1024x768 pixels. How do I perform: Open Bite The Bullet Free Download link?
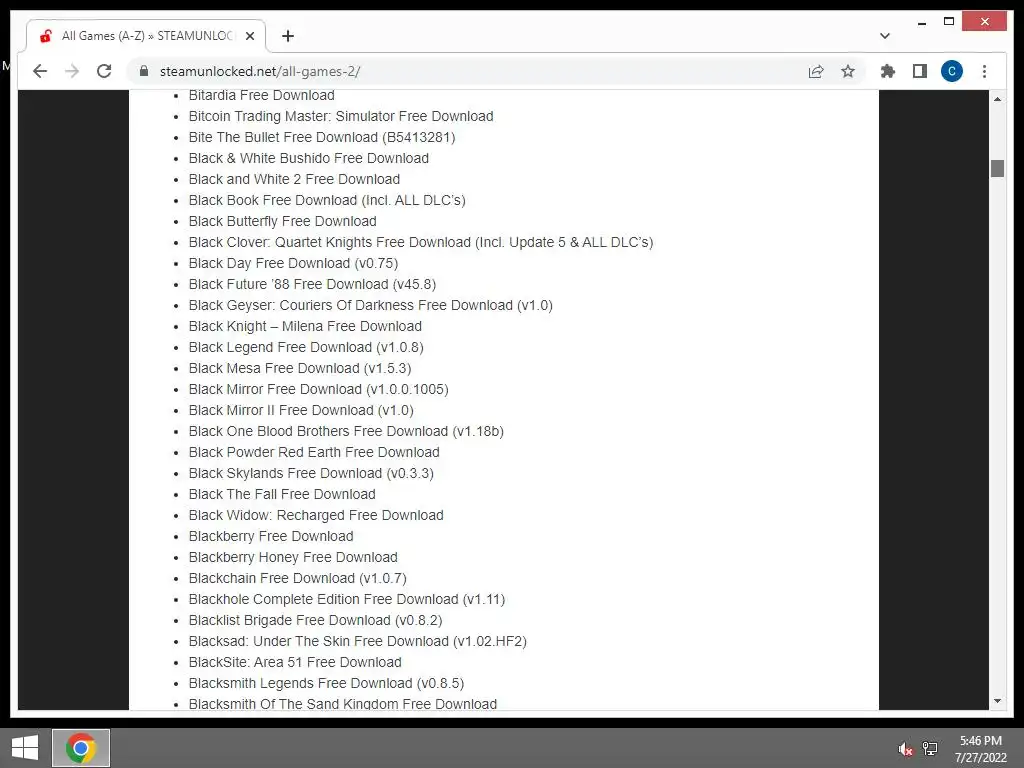[322, 137]
